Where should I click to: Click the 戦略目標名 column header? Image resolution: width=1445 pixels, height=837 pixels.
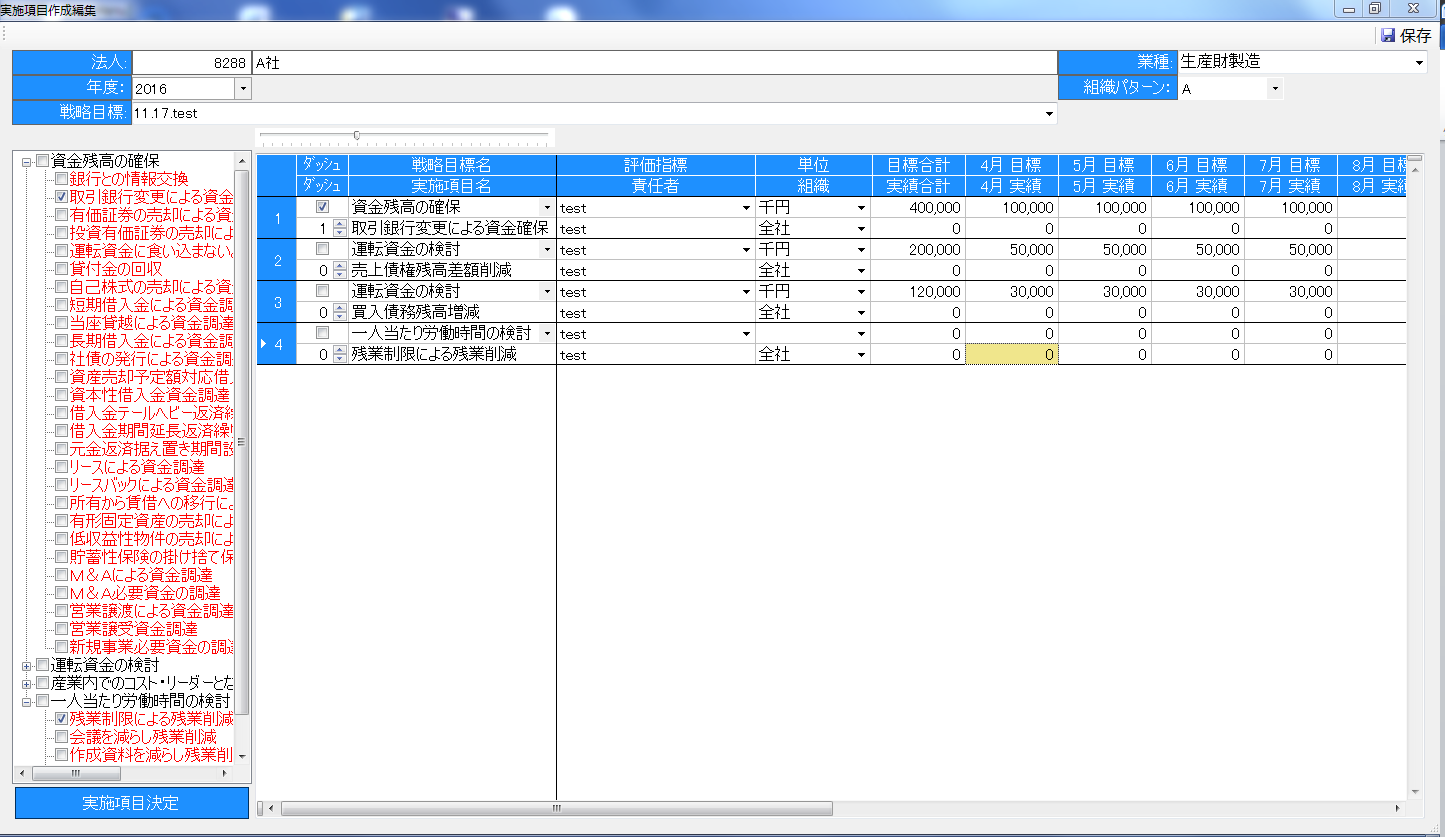452,165
